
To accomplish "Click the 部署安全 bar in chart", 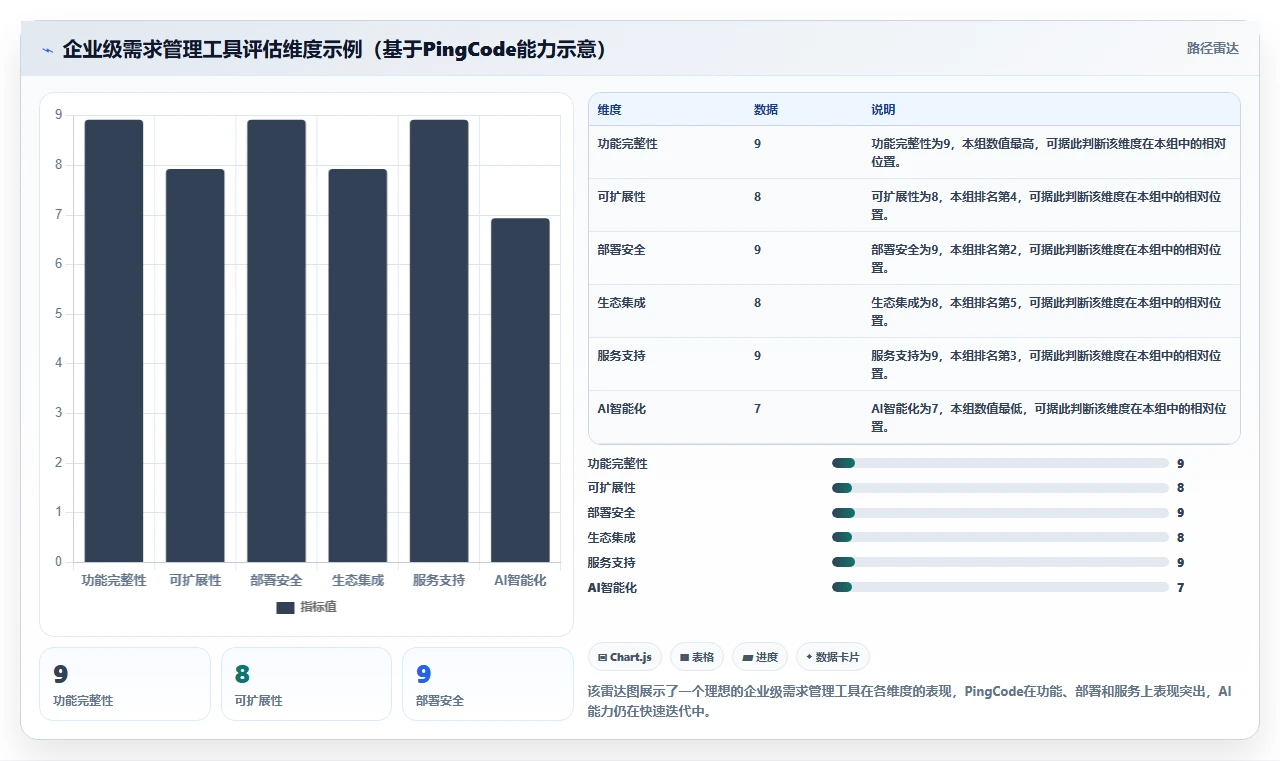I will point(277,341).
